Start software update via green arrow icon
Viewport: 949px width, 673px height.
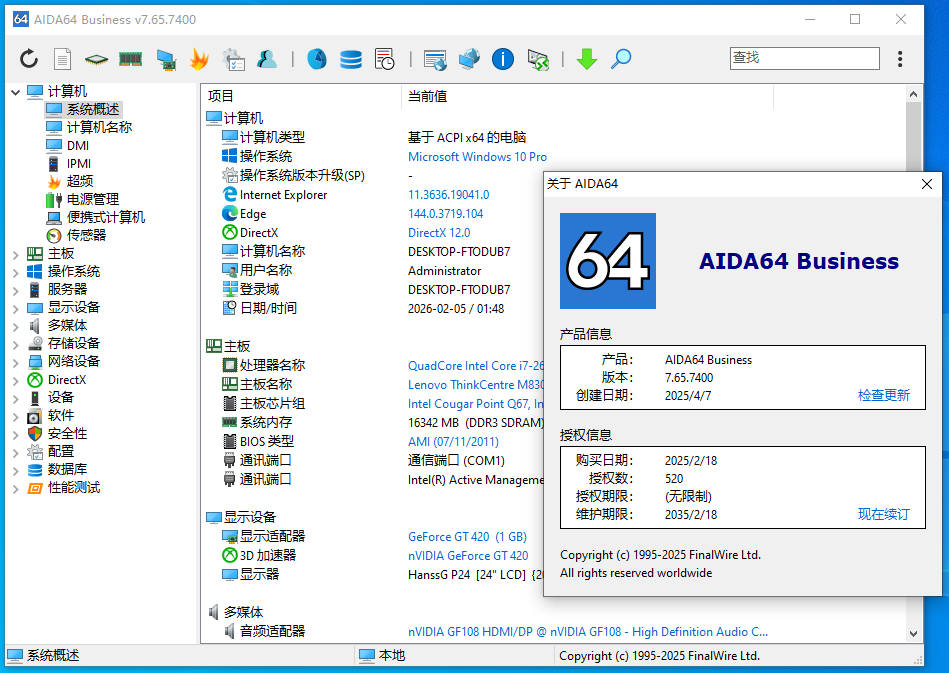point(587,59)
